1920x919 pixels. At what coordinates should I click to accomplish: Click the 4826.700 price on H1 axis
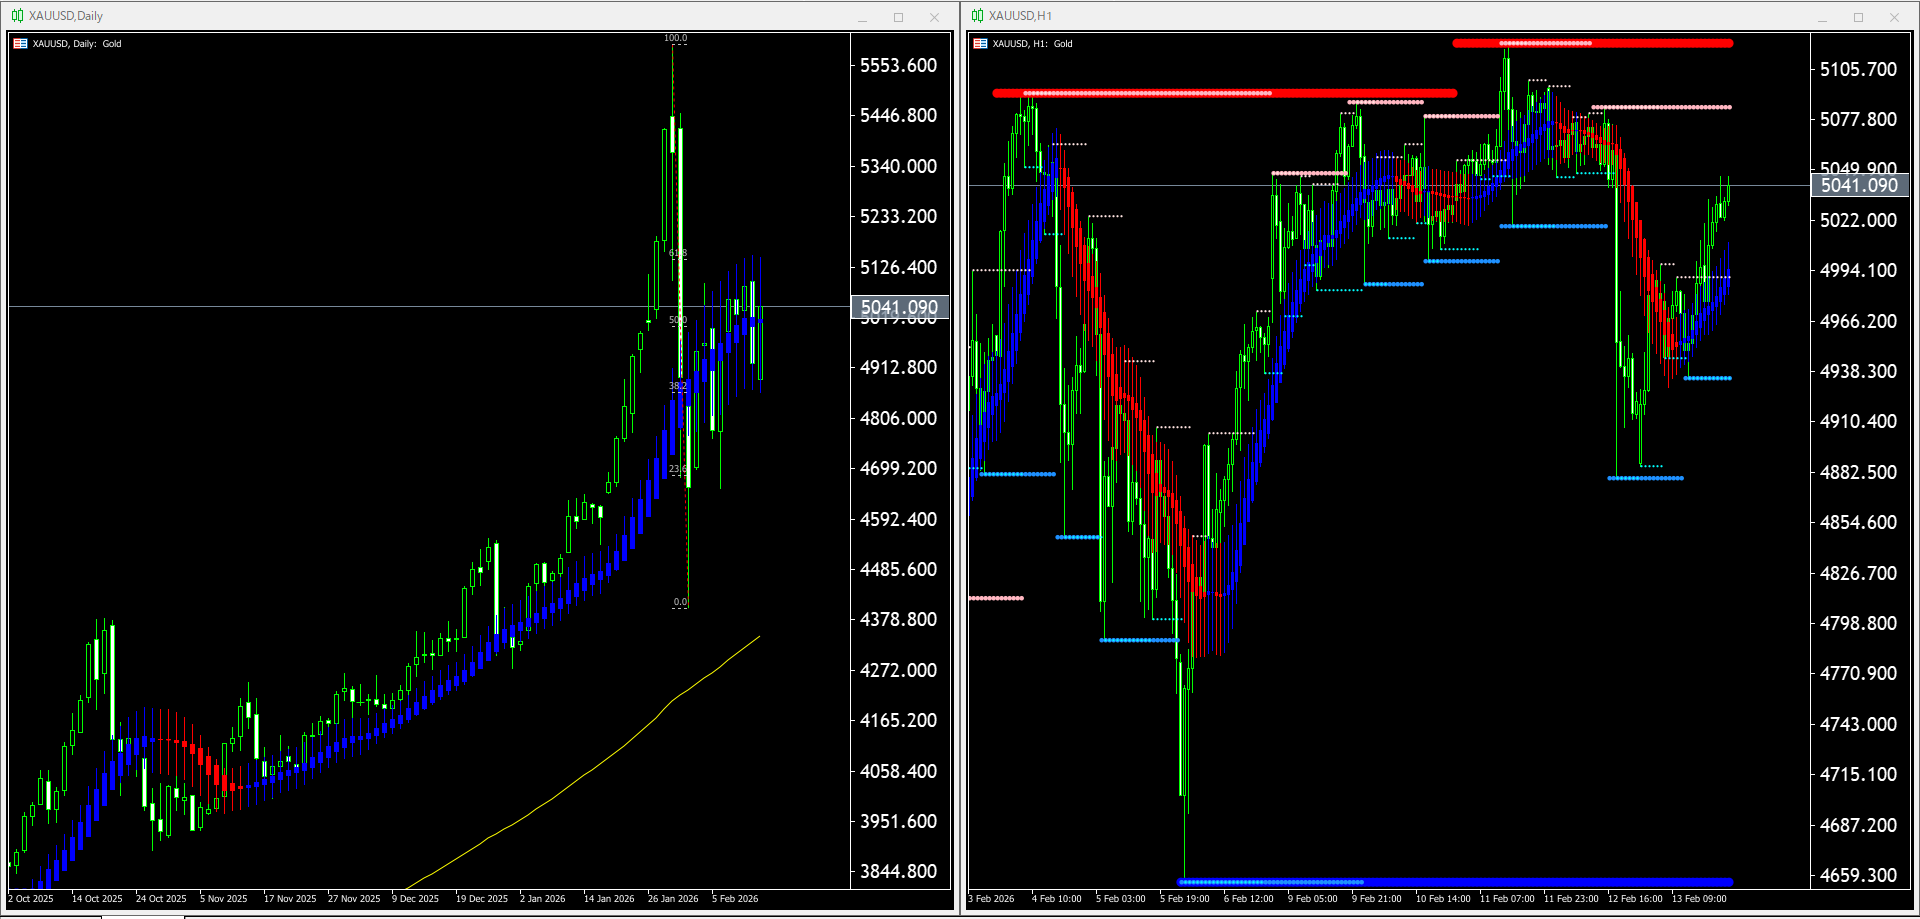point(1858,573)
